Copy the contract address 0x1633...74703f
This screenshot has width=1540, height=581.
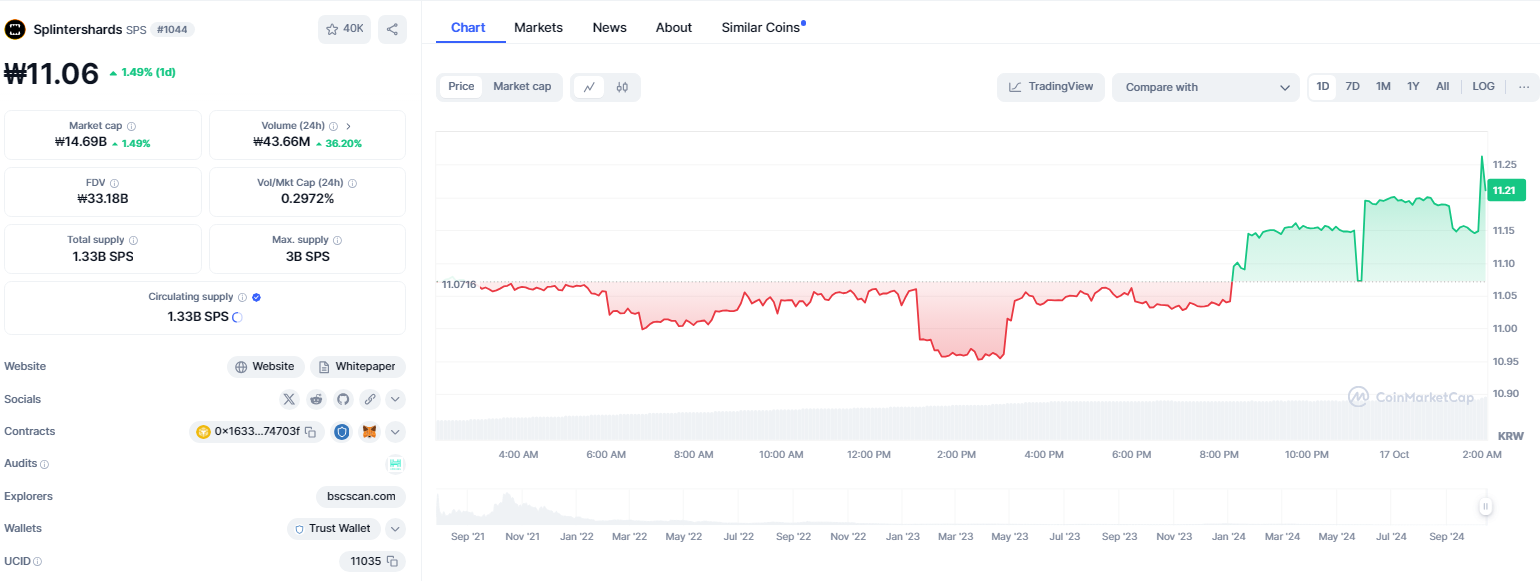(310, 432)
